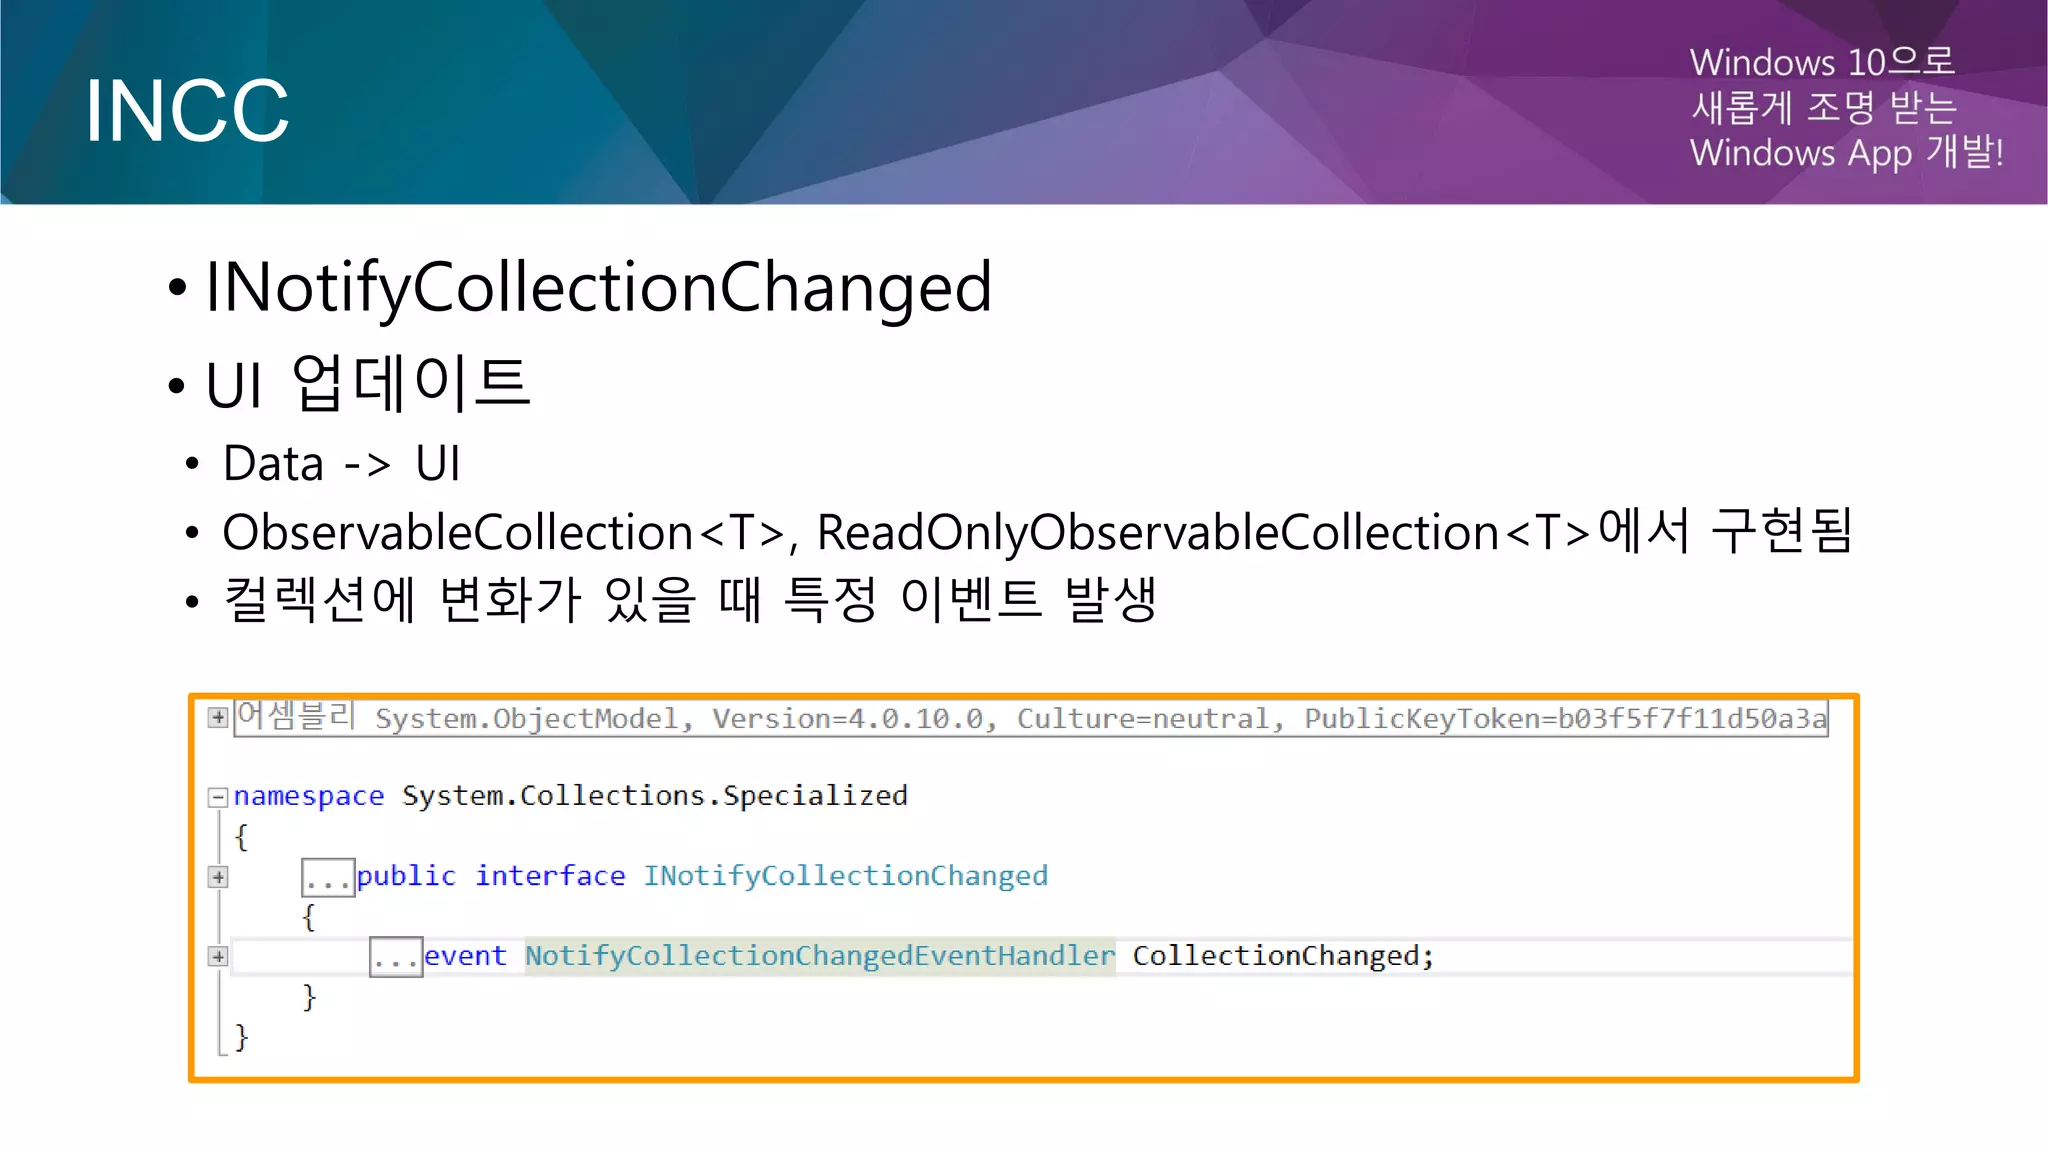
Task: Click the 'Data -> UI' sub-bullet
Action: click(x=341, y=463)
